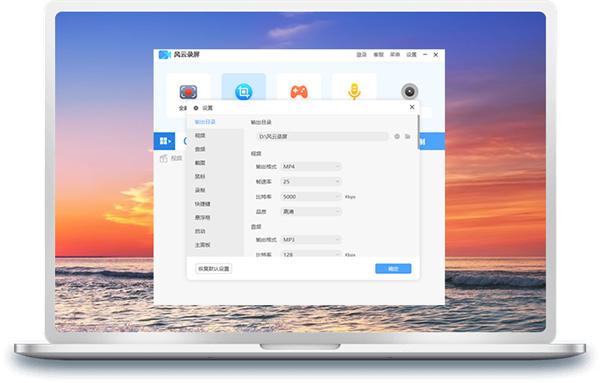This screenshot has height=383, width=600.
Task: Expand the bitrate dropdown showing 5000
Action: click(311, 197)
